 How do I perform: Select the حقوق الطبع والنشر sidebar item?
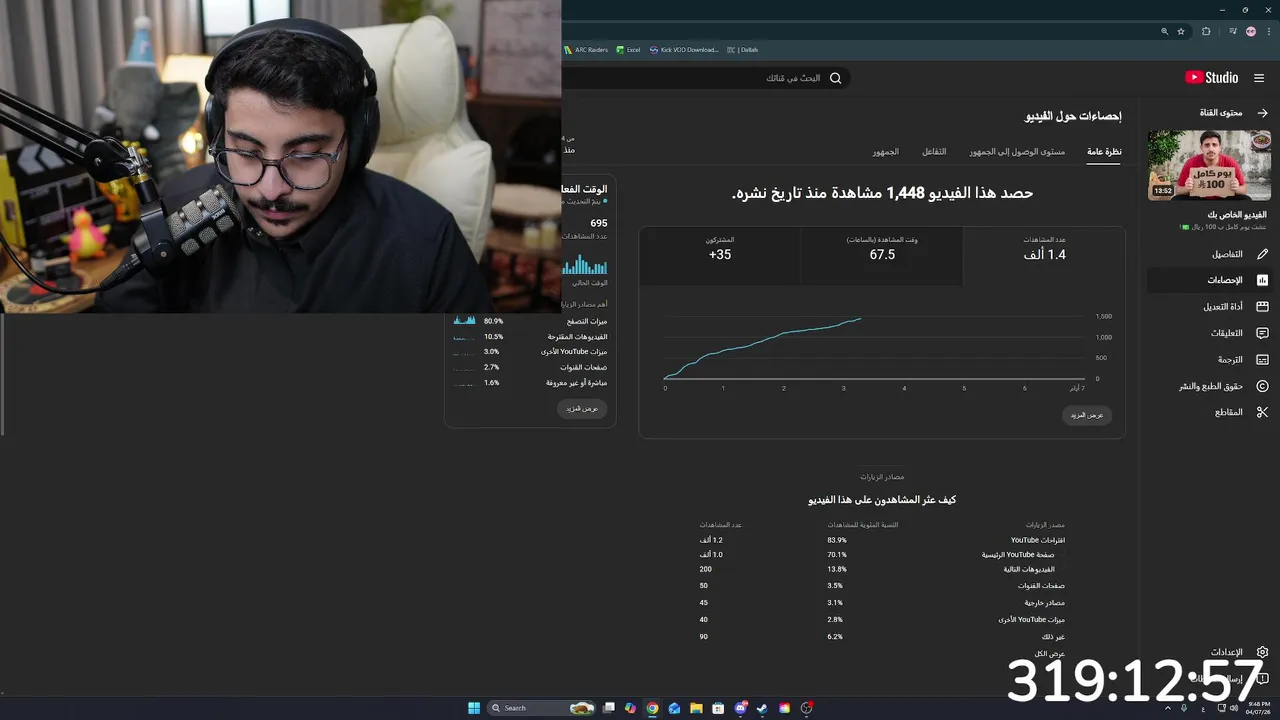pos(1211,386)
